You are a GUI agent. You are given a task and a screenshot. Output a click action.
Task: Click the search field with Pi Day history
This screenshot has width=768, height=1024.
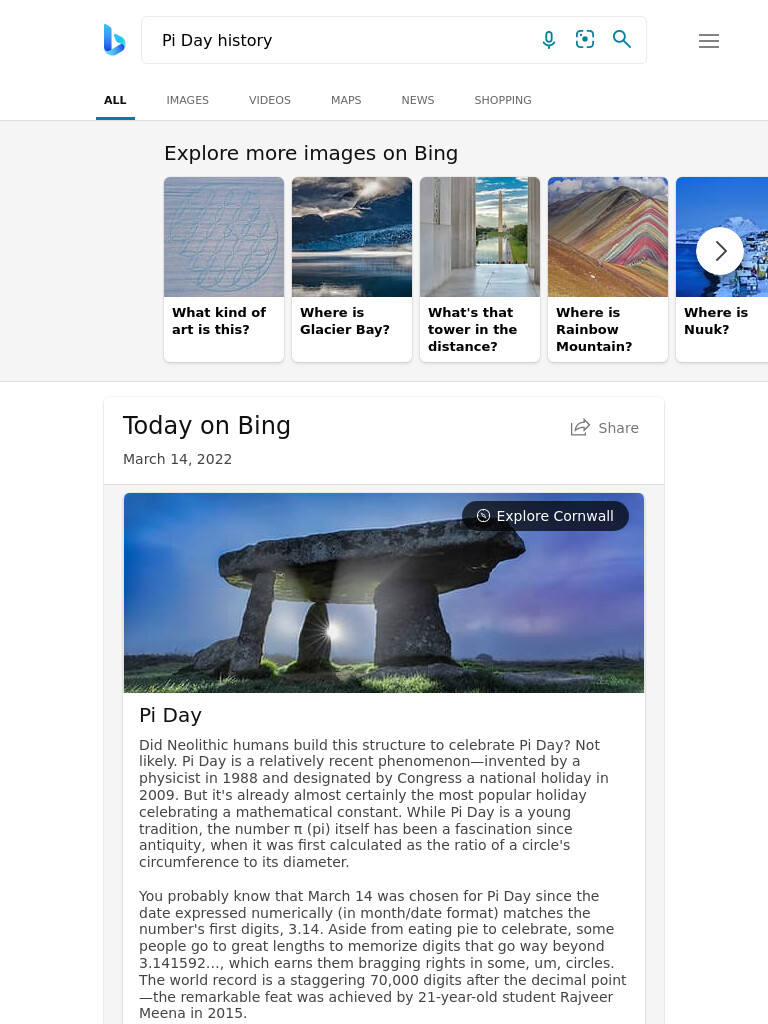[x=340, y=40]
